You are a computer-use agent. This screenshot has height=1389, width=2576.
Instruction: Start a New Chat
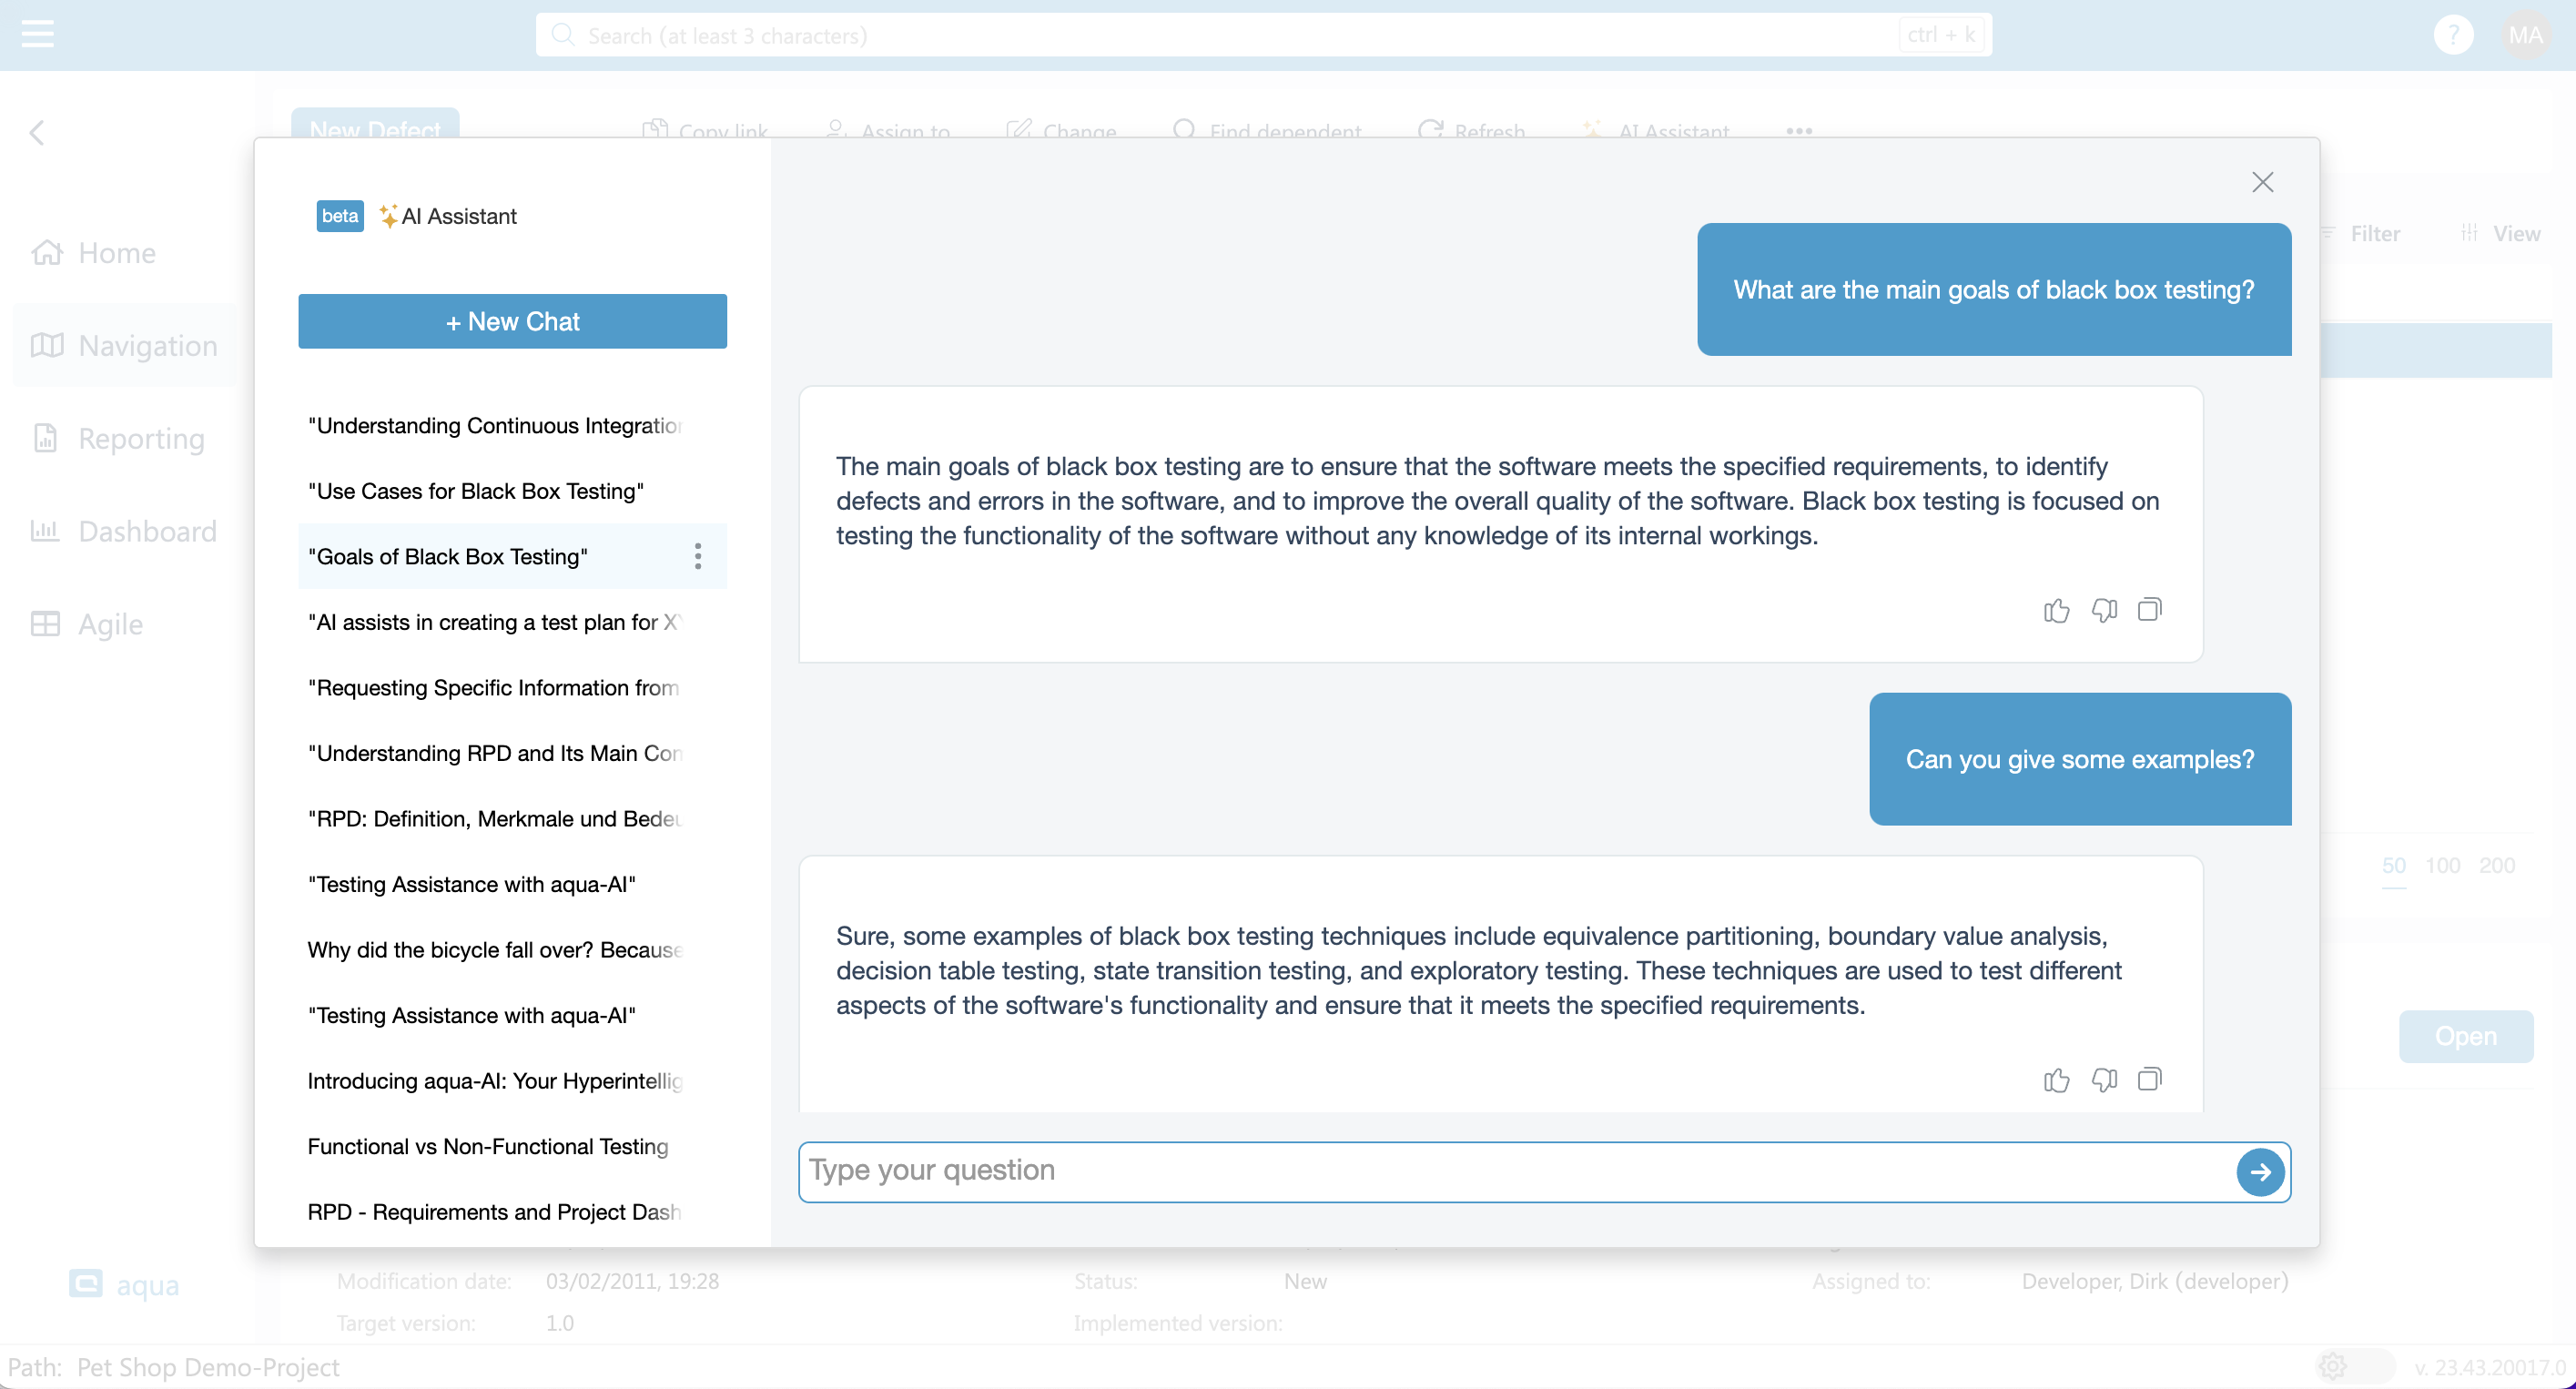coord(512,321)
